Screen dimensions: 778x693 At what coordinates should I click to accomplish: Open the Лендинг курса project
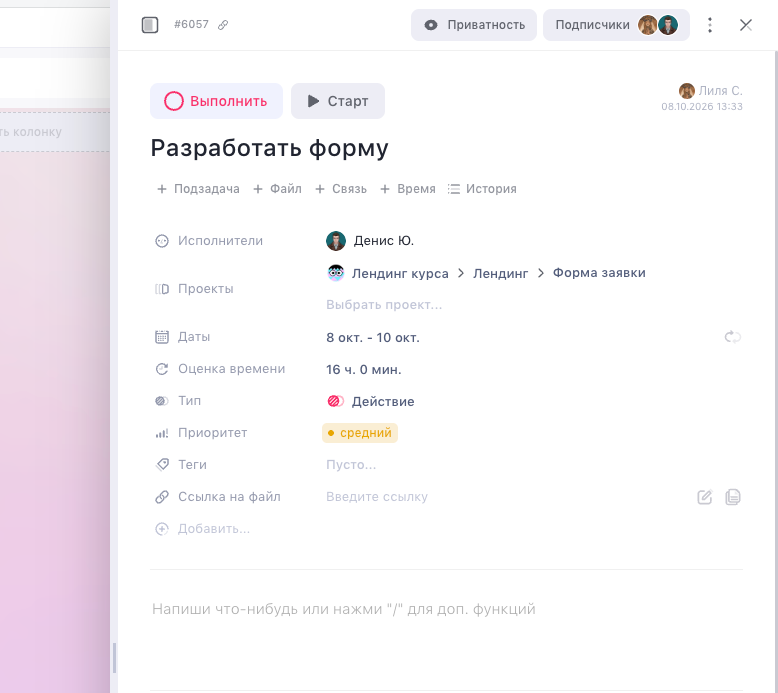pos(400,273)
